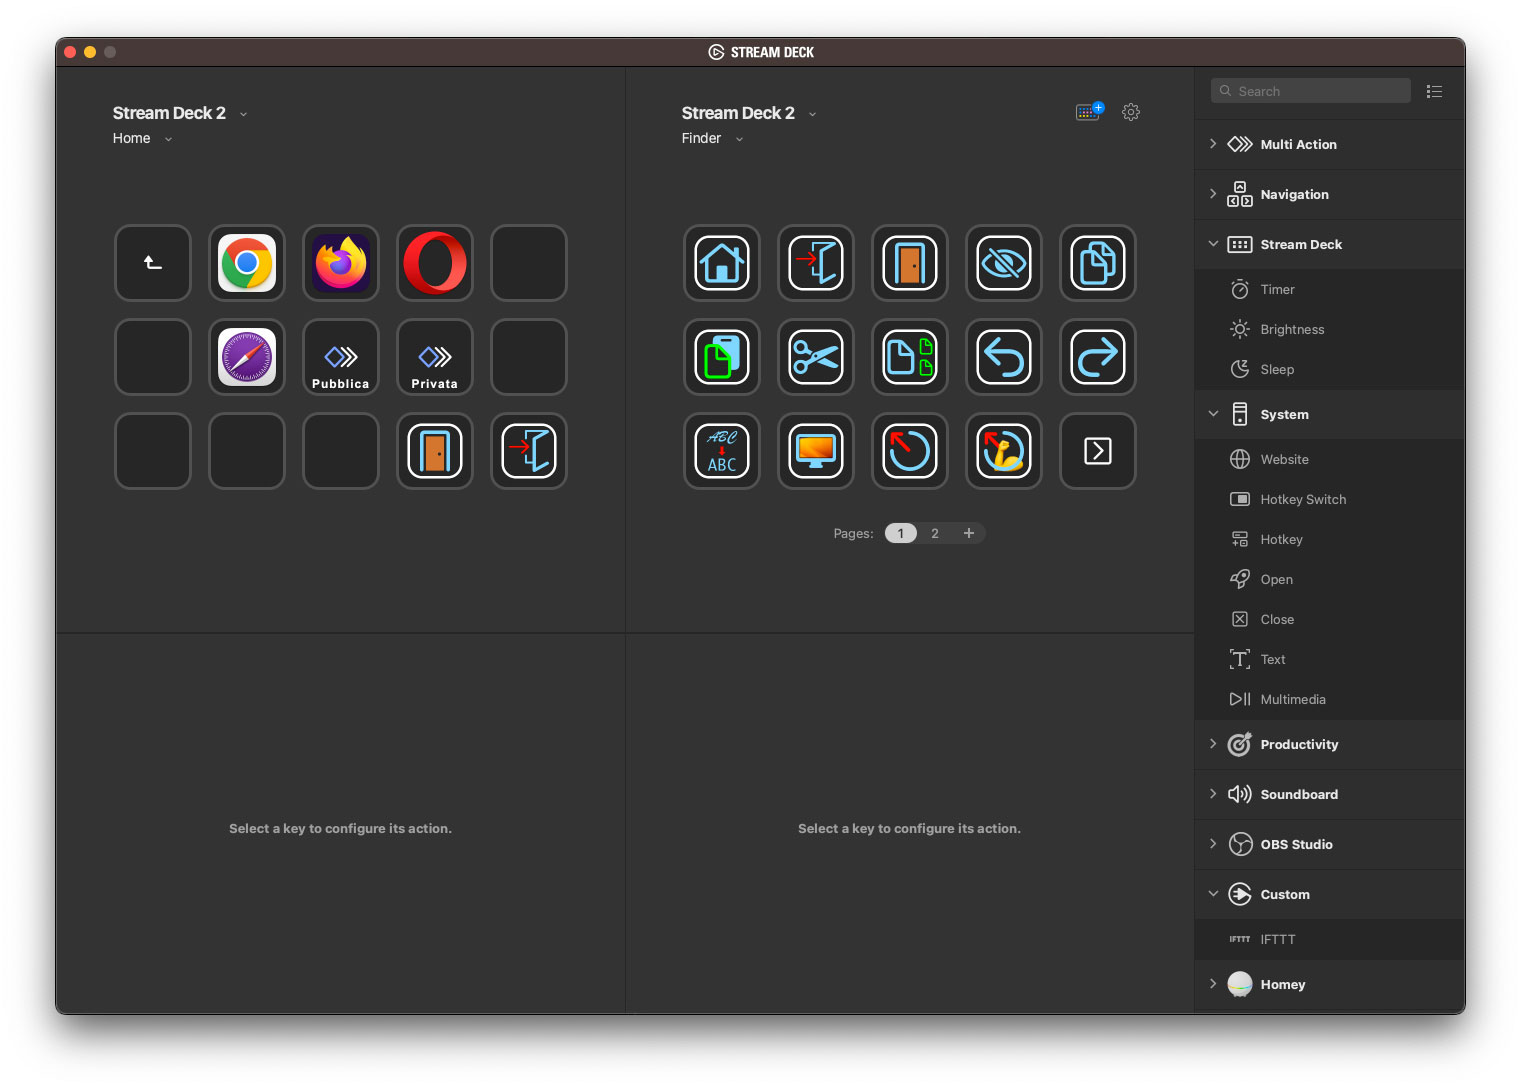Click the actions Search field
The image size is (1521, 1088).
click(x=1311, y=91)
